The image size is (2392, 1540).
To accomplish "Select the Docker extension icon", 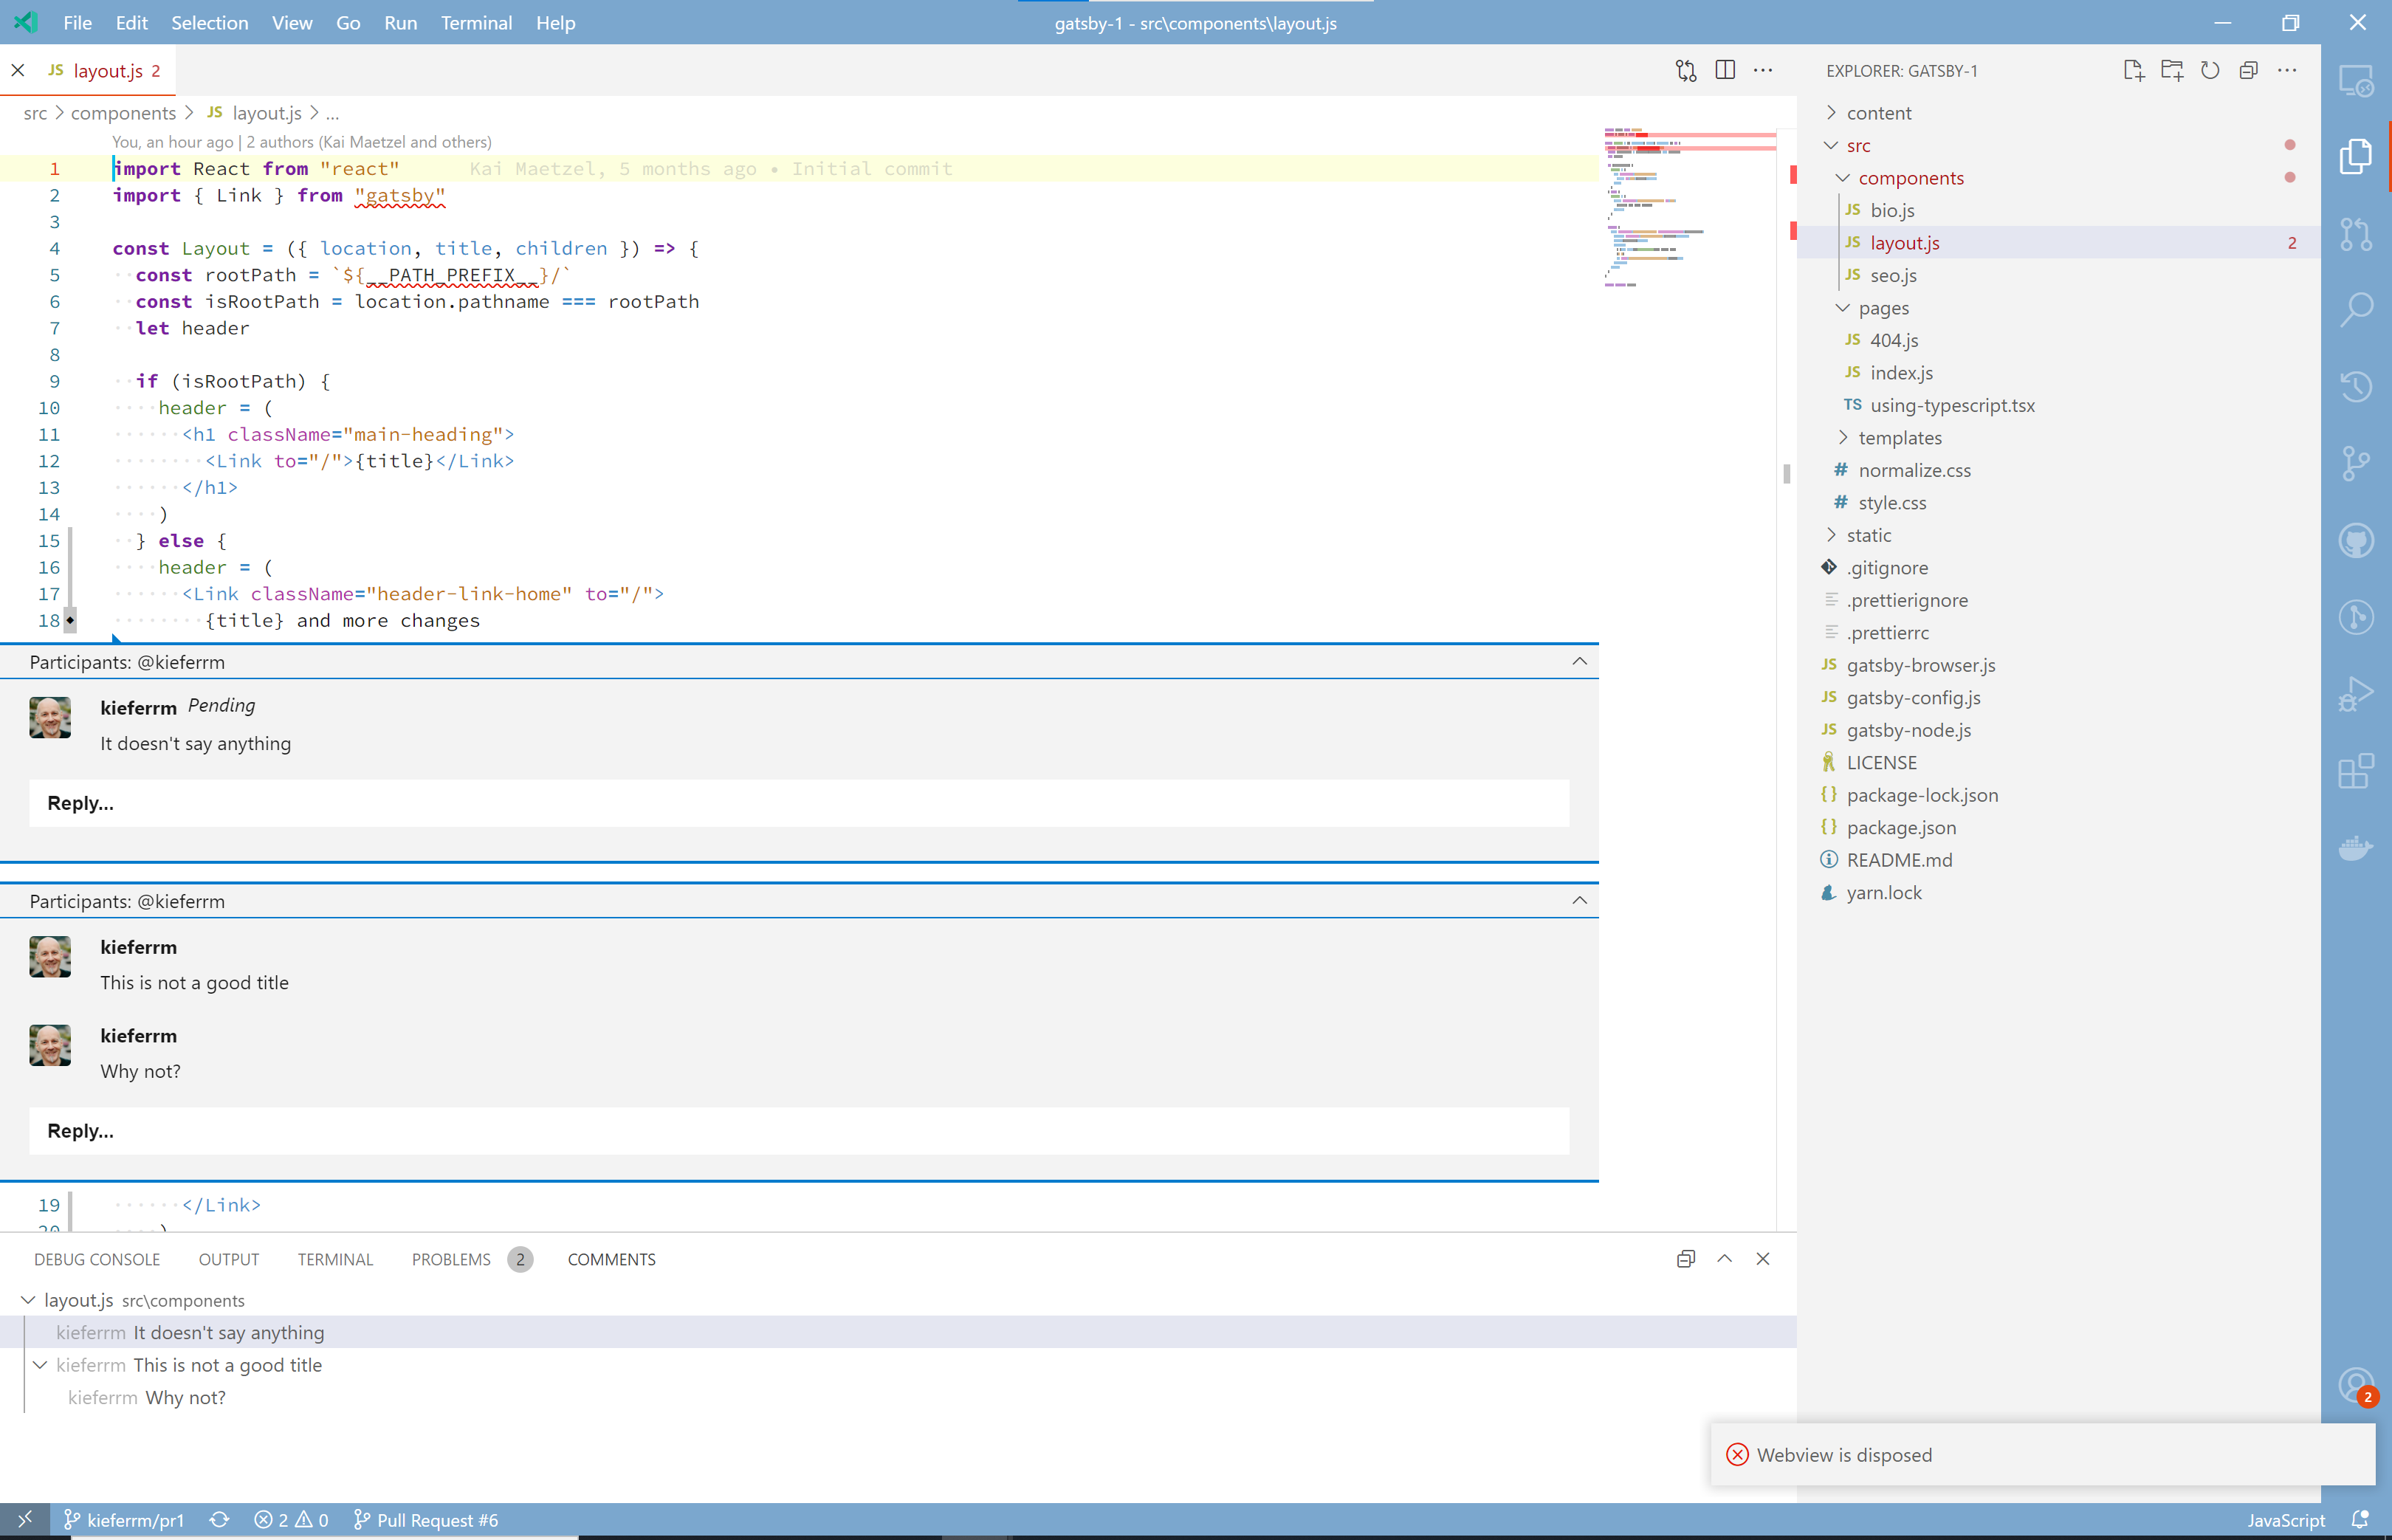I will pyautogui.click(x=2357, y=847).
